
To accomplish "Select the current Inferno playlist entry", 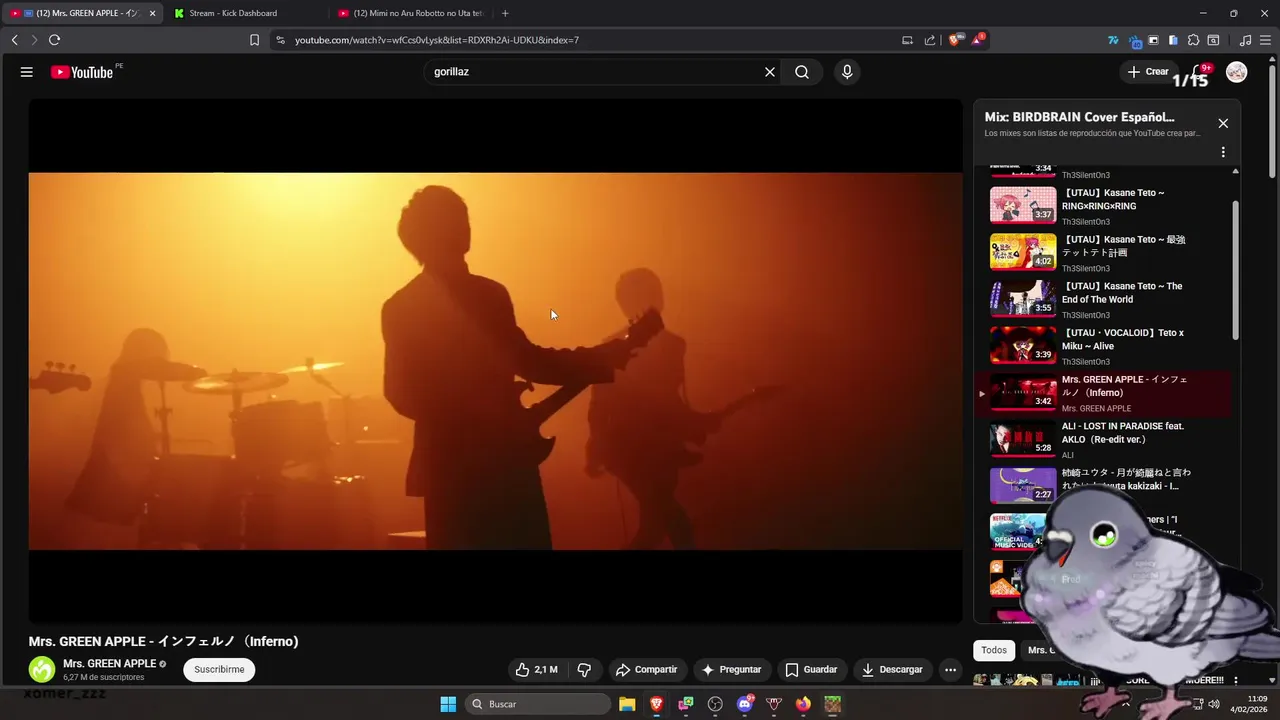I will (1103, 393).
